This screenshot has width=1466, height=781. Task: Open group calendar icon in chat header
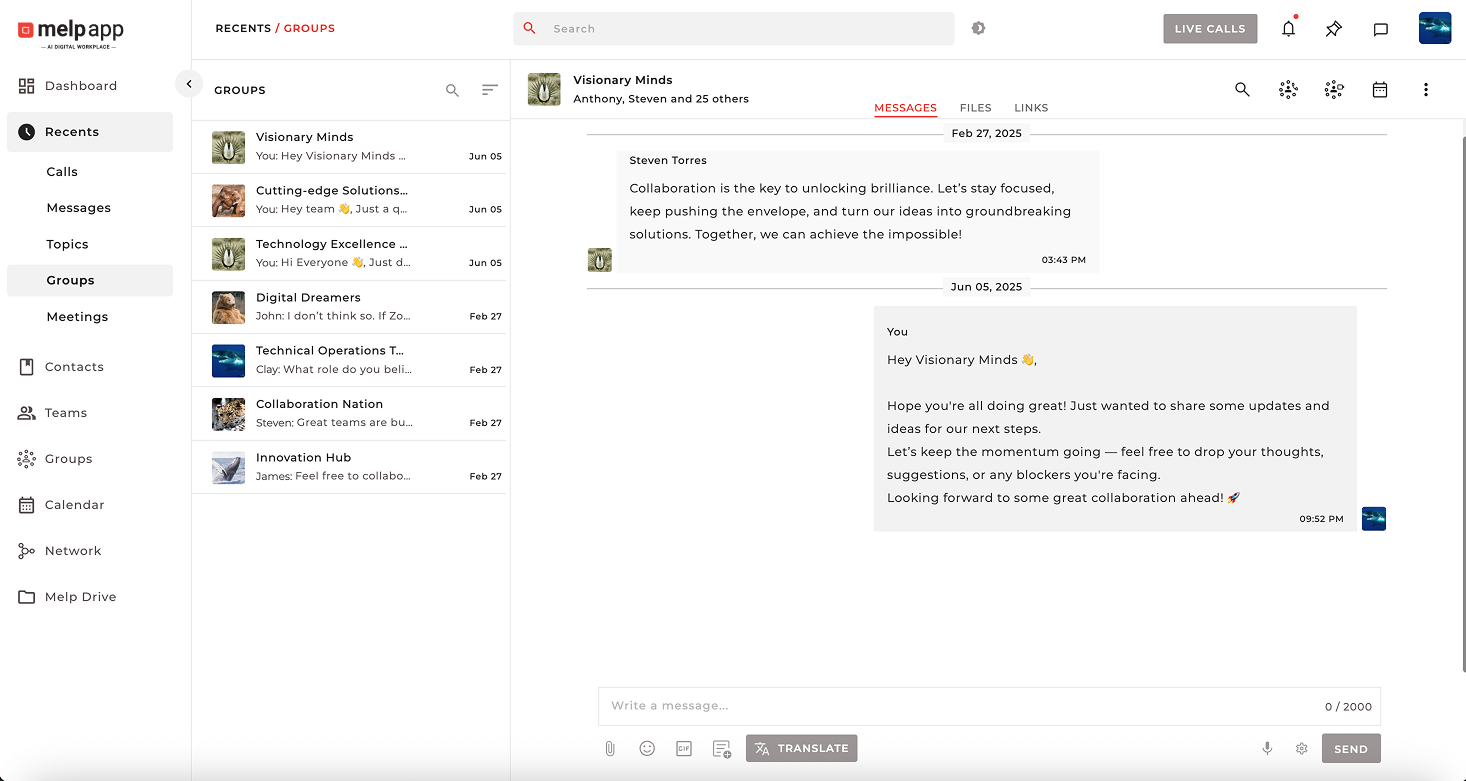point(1380,90)
